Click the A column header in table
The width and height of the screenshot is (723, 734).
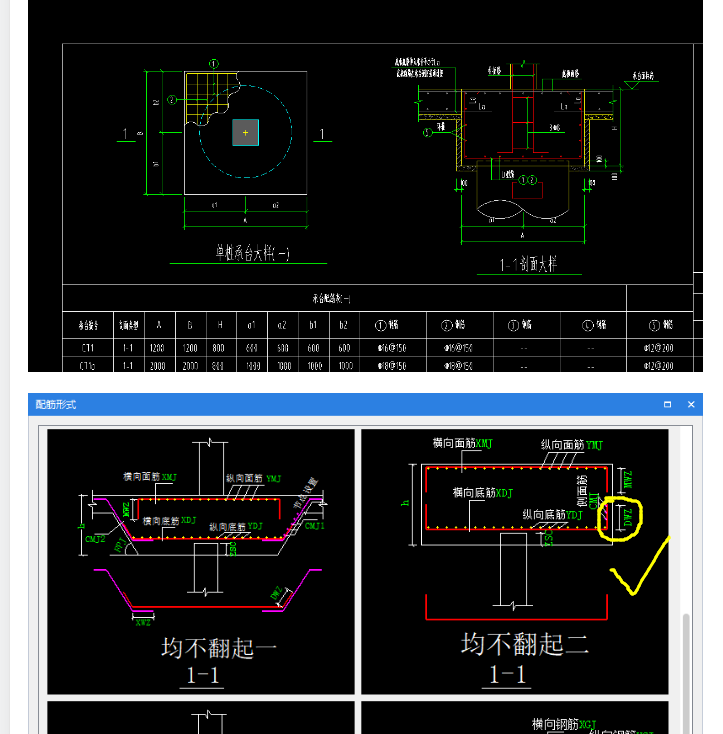click(159, 325)
